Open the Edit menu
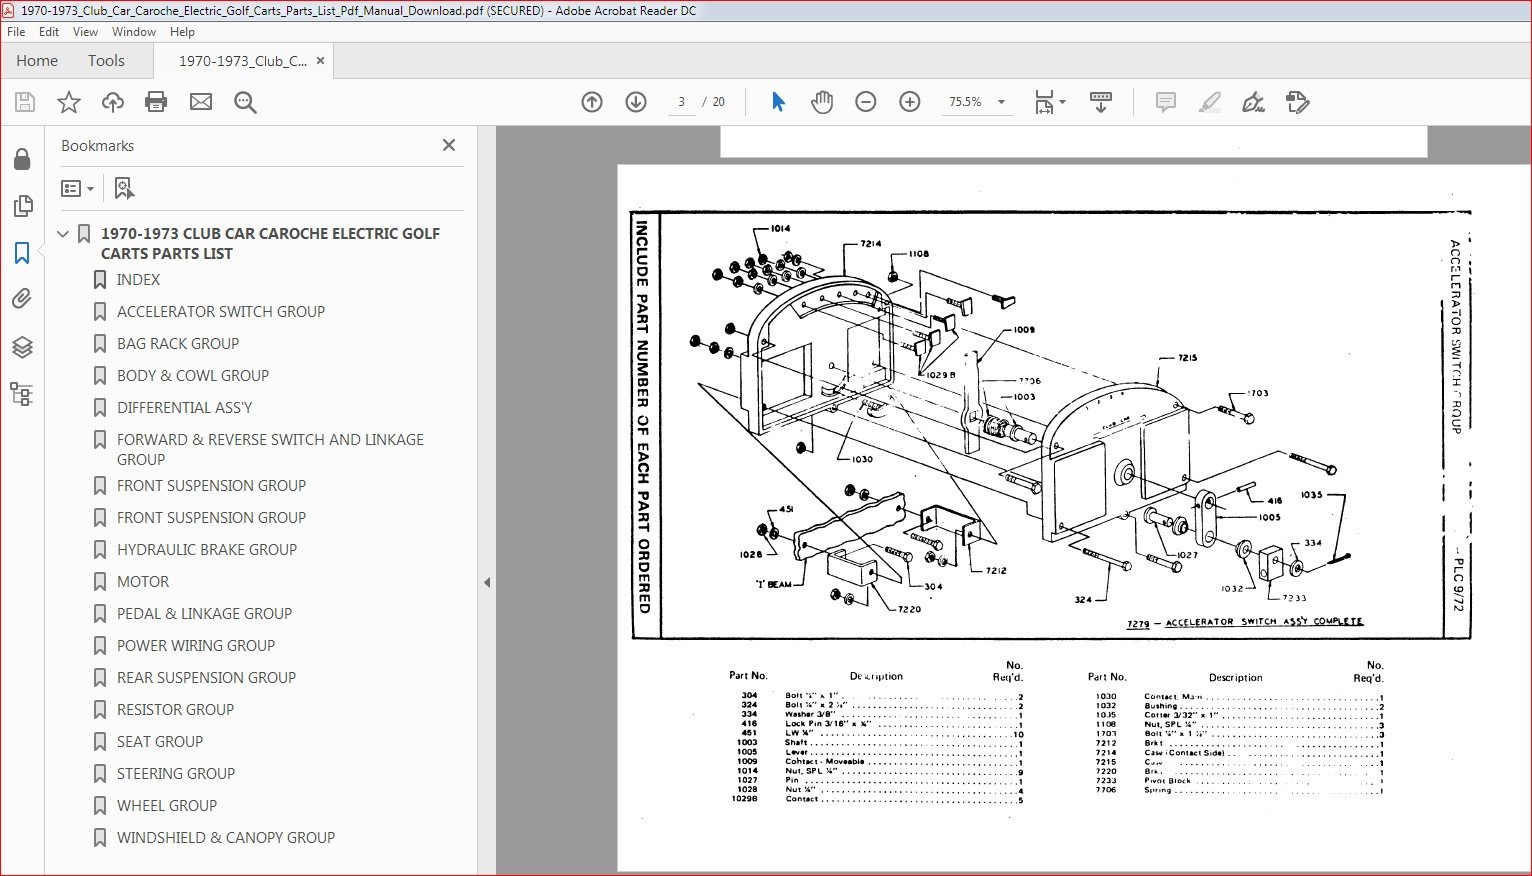 [49, 32]
